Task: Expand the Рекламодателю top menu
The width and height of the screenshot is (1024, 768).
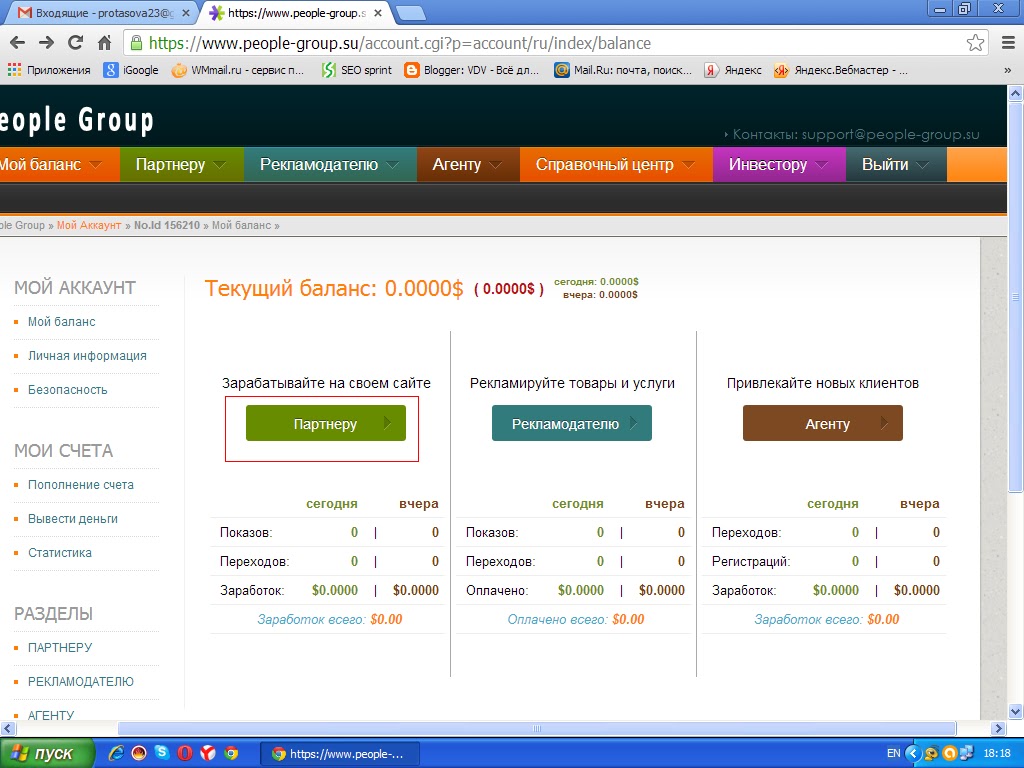Action: 330,165
